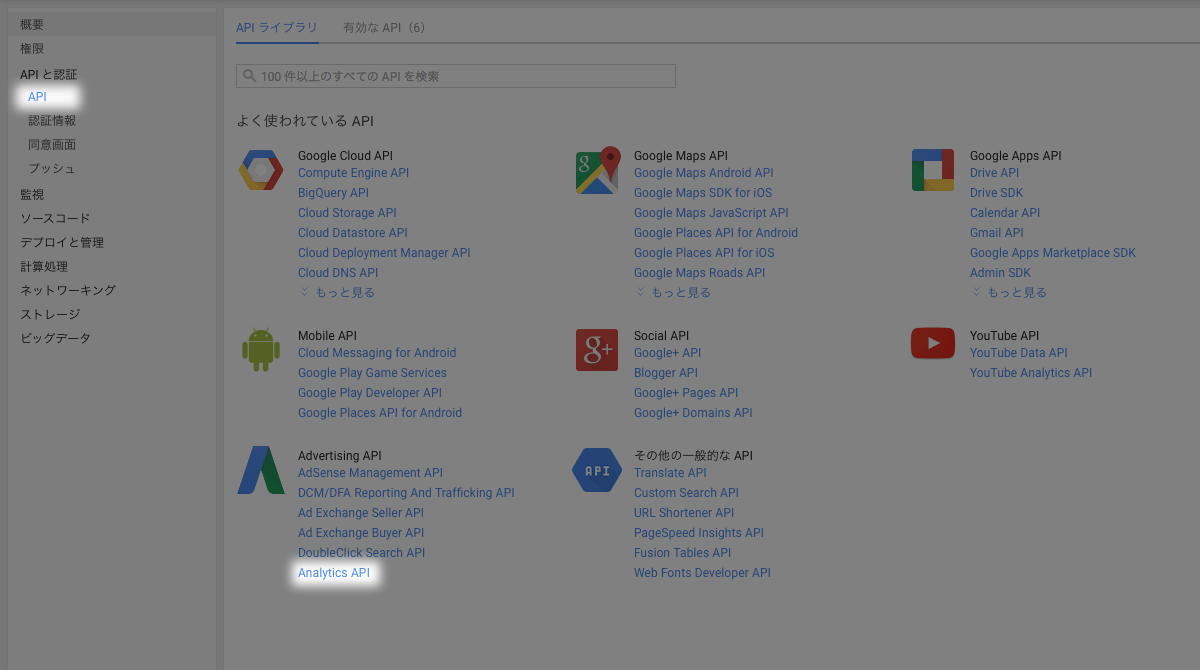
Task: Open the Admin SDK link
Action: tap(1000, 273)
